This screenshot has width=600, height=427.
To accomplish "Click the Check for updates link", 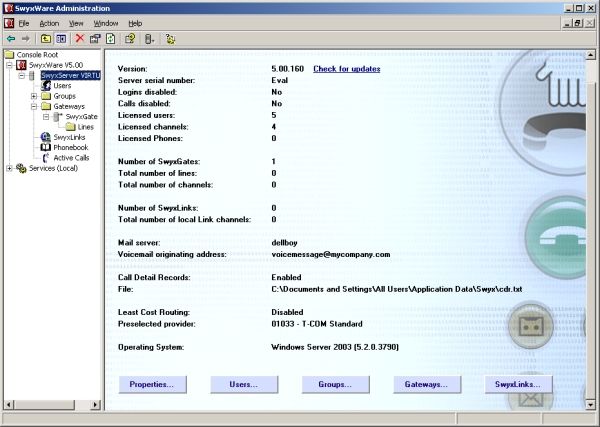I will pyautogui.click(x=347, y=69).
